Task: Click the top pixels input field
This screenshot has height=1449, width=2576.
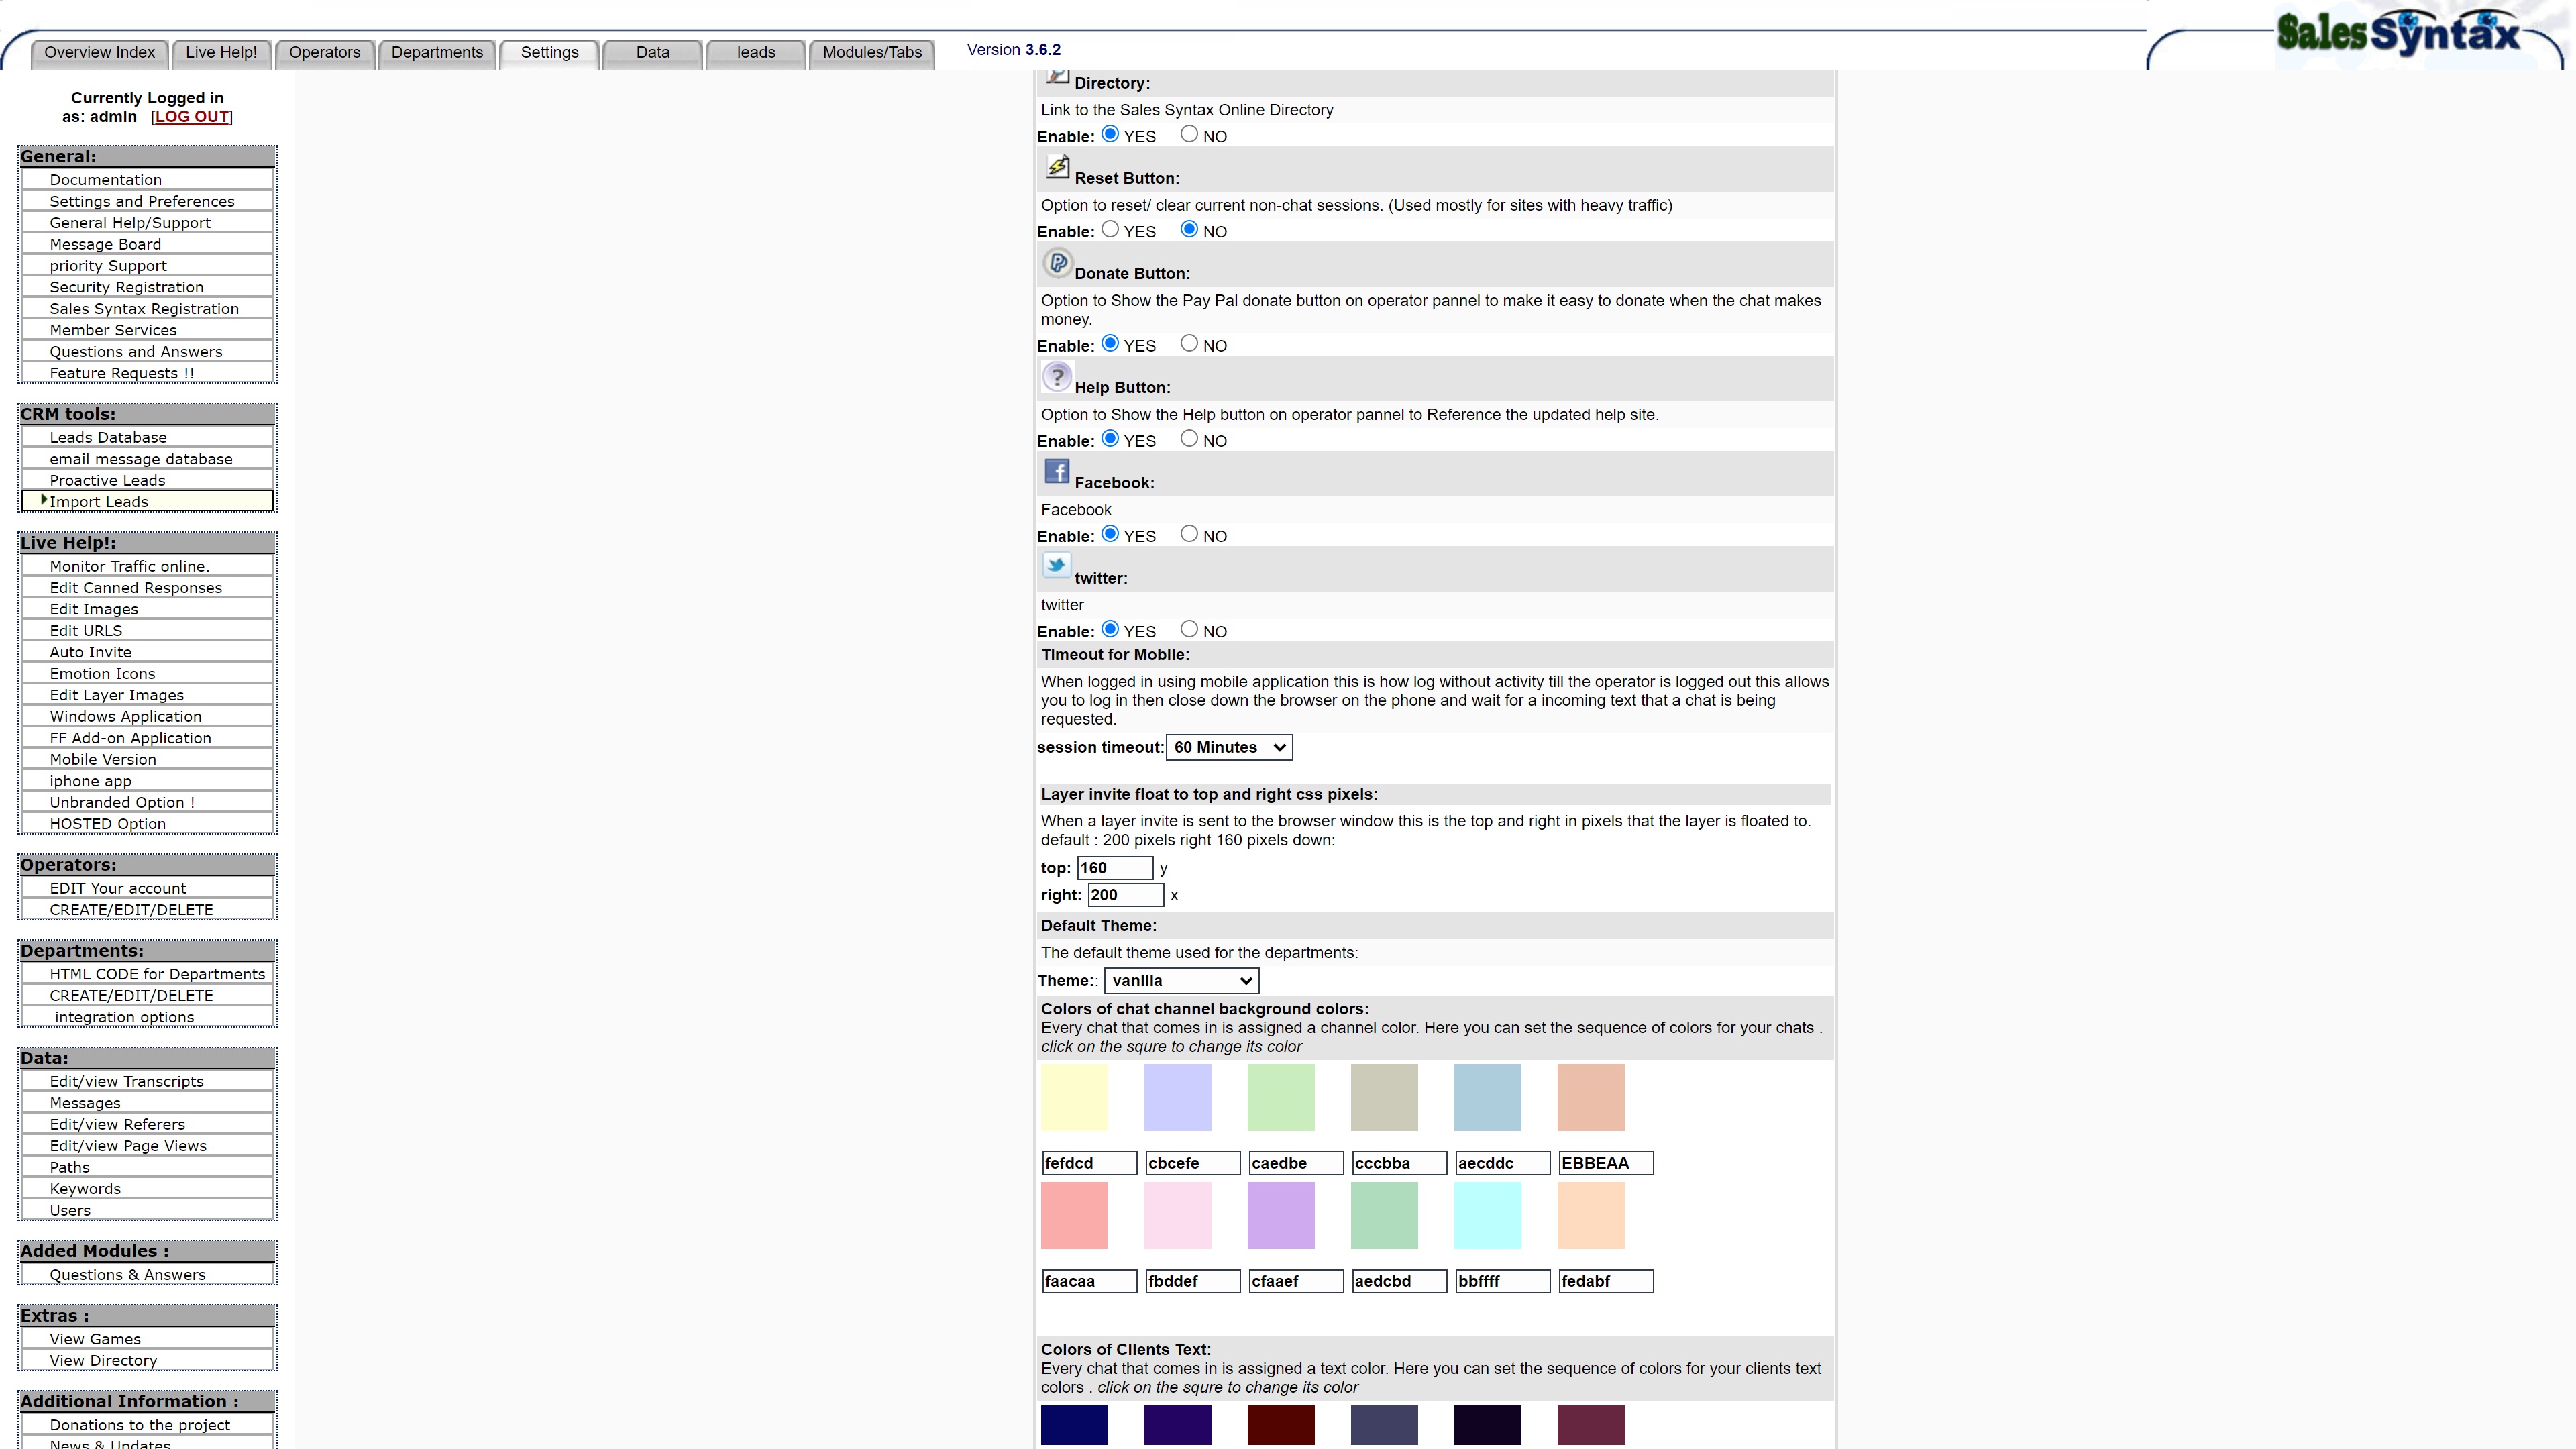Action: coord(1115,868)
